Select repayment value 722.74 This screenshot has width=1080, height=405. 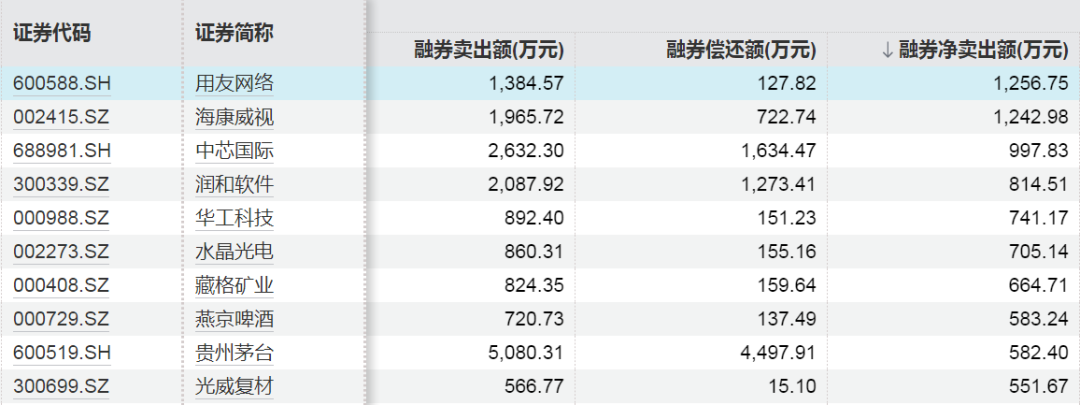[786, 117]
